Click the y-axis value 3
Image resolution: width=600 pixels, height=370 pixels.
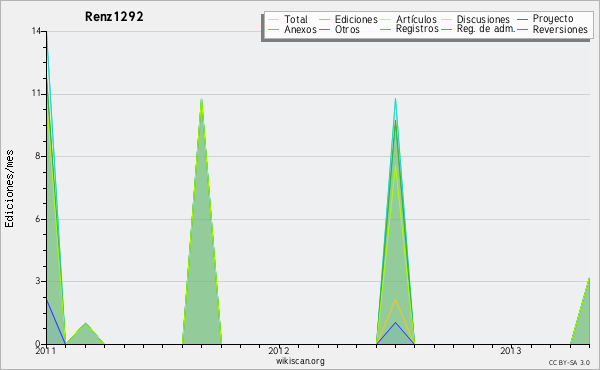[x=38, y=281]
